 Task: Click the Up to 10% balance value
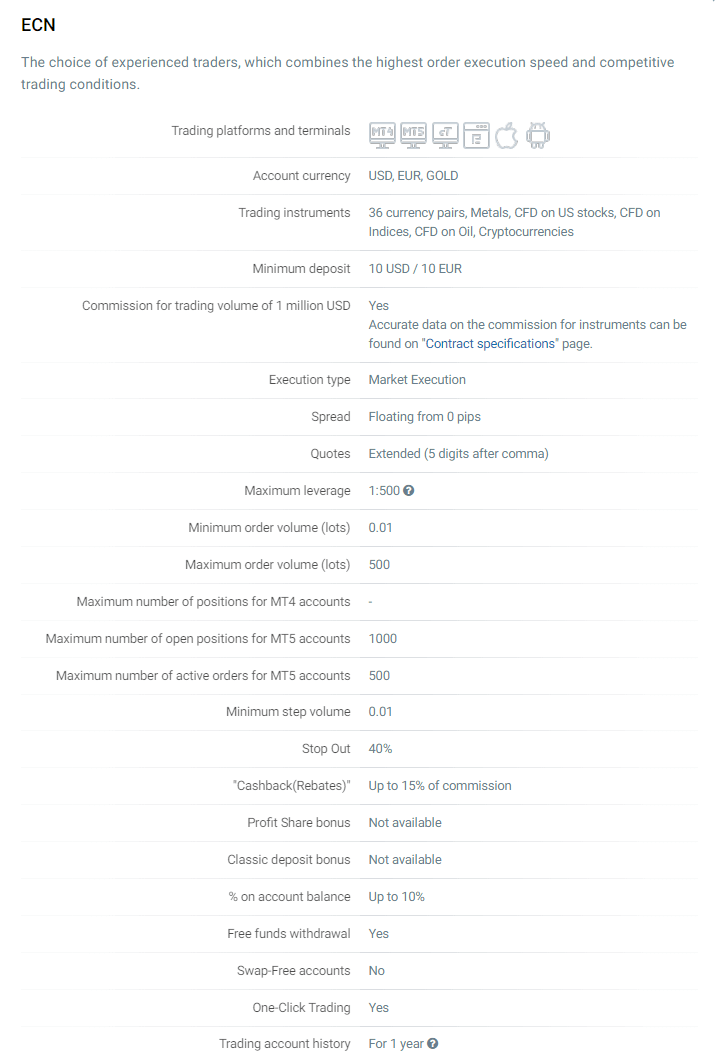[397, 897]
